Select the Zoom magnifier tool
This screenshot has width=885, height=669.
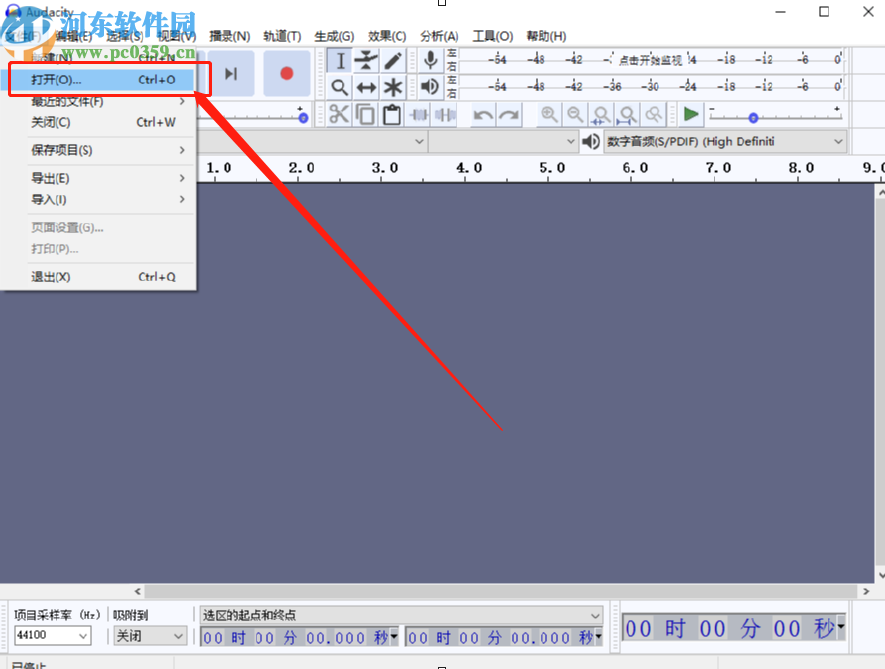(x=340, y=87)
